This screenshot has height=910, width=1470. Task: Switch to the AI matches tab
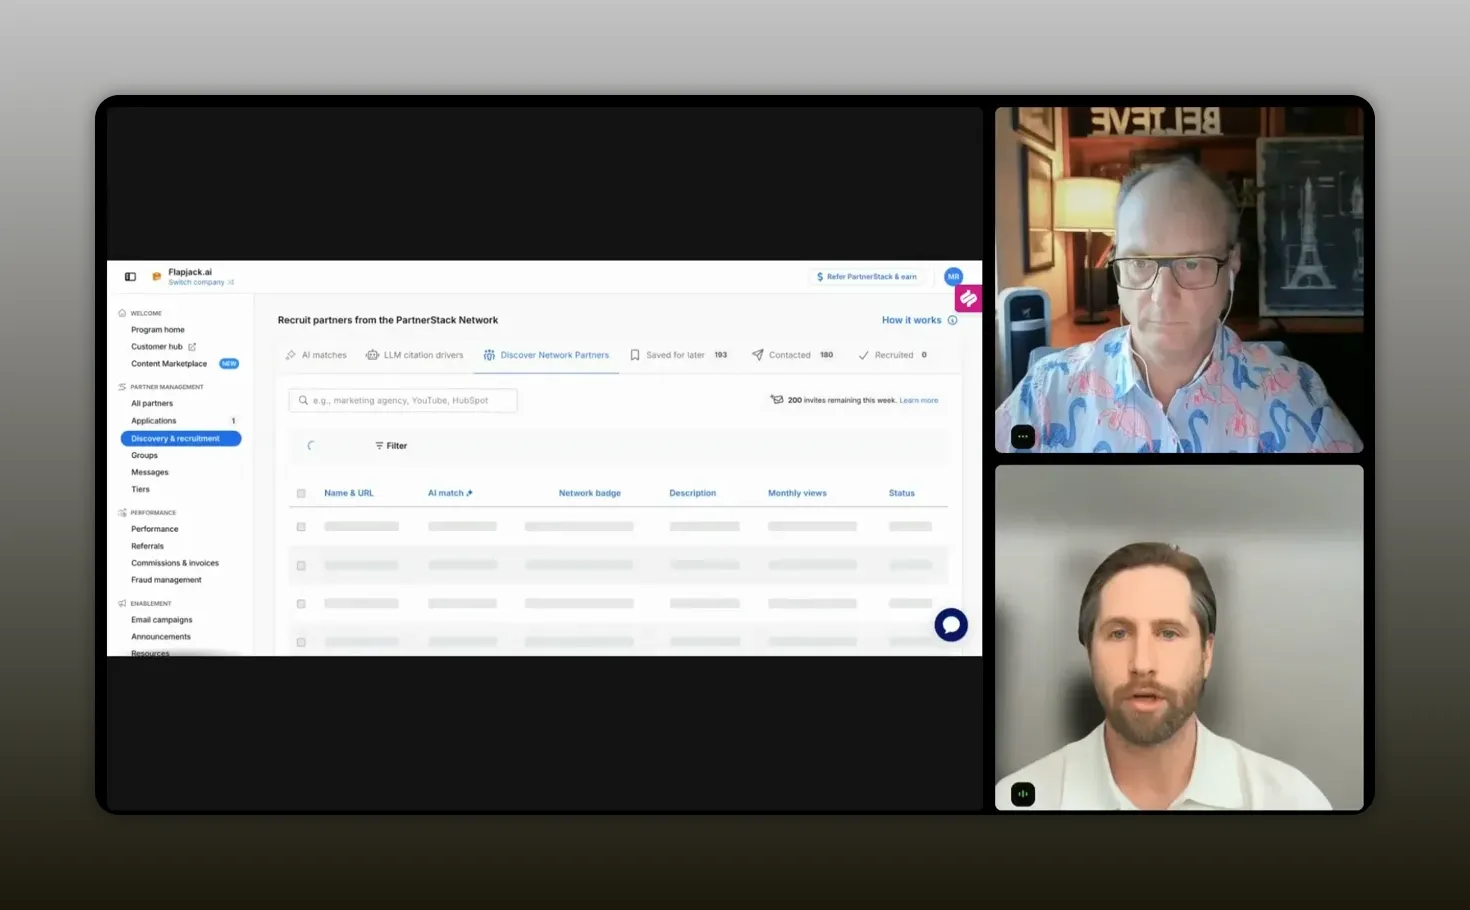316,355
